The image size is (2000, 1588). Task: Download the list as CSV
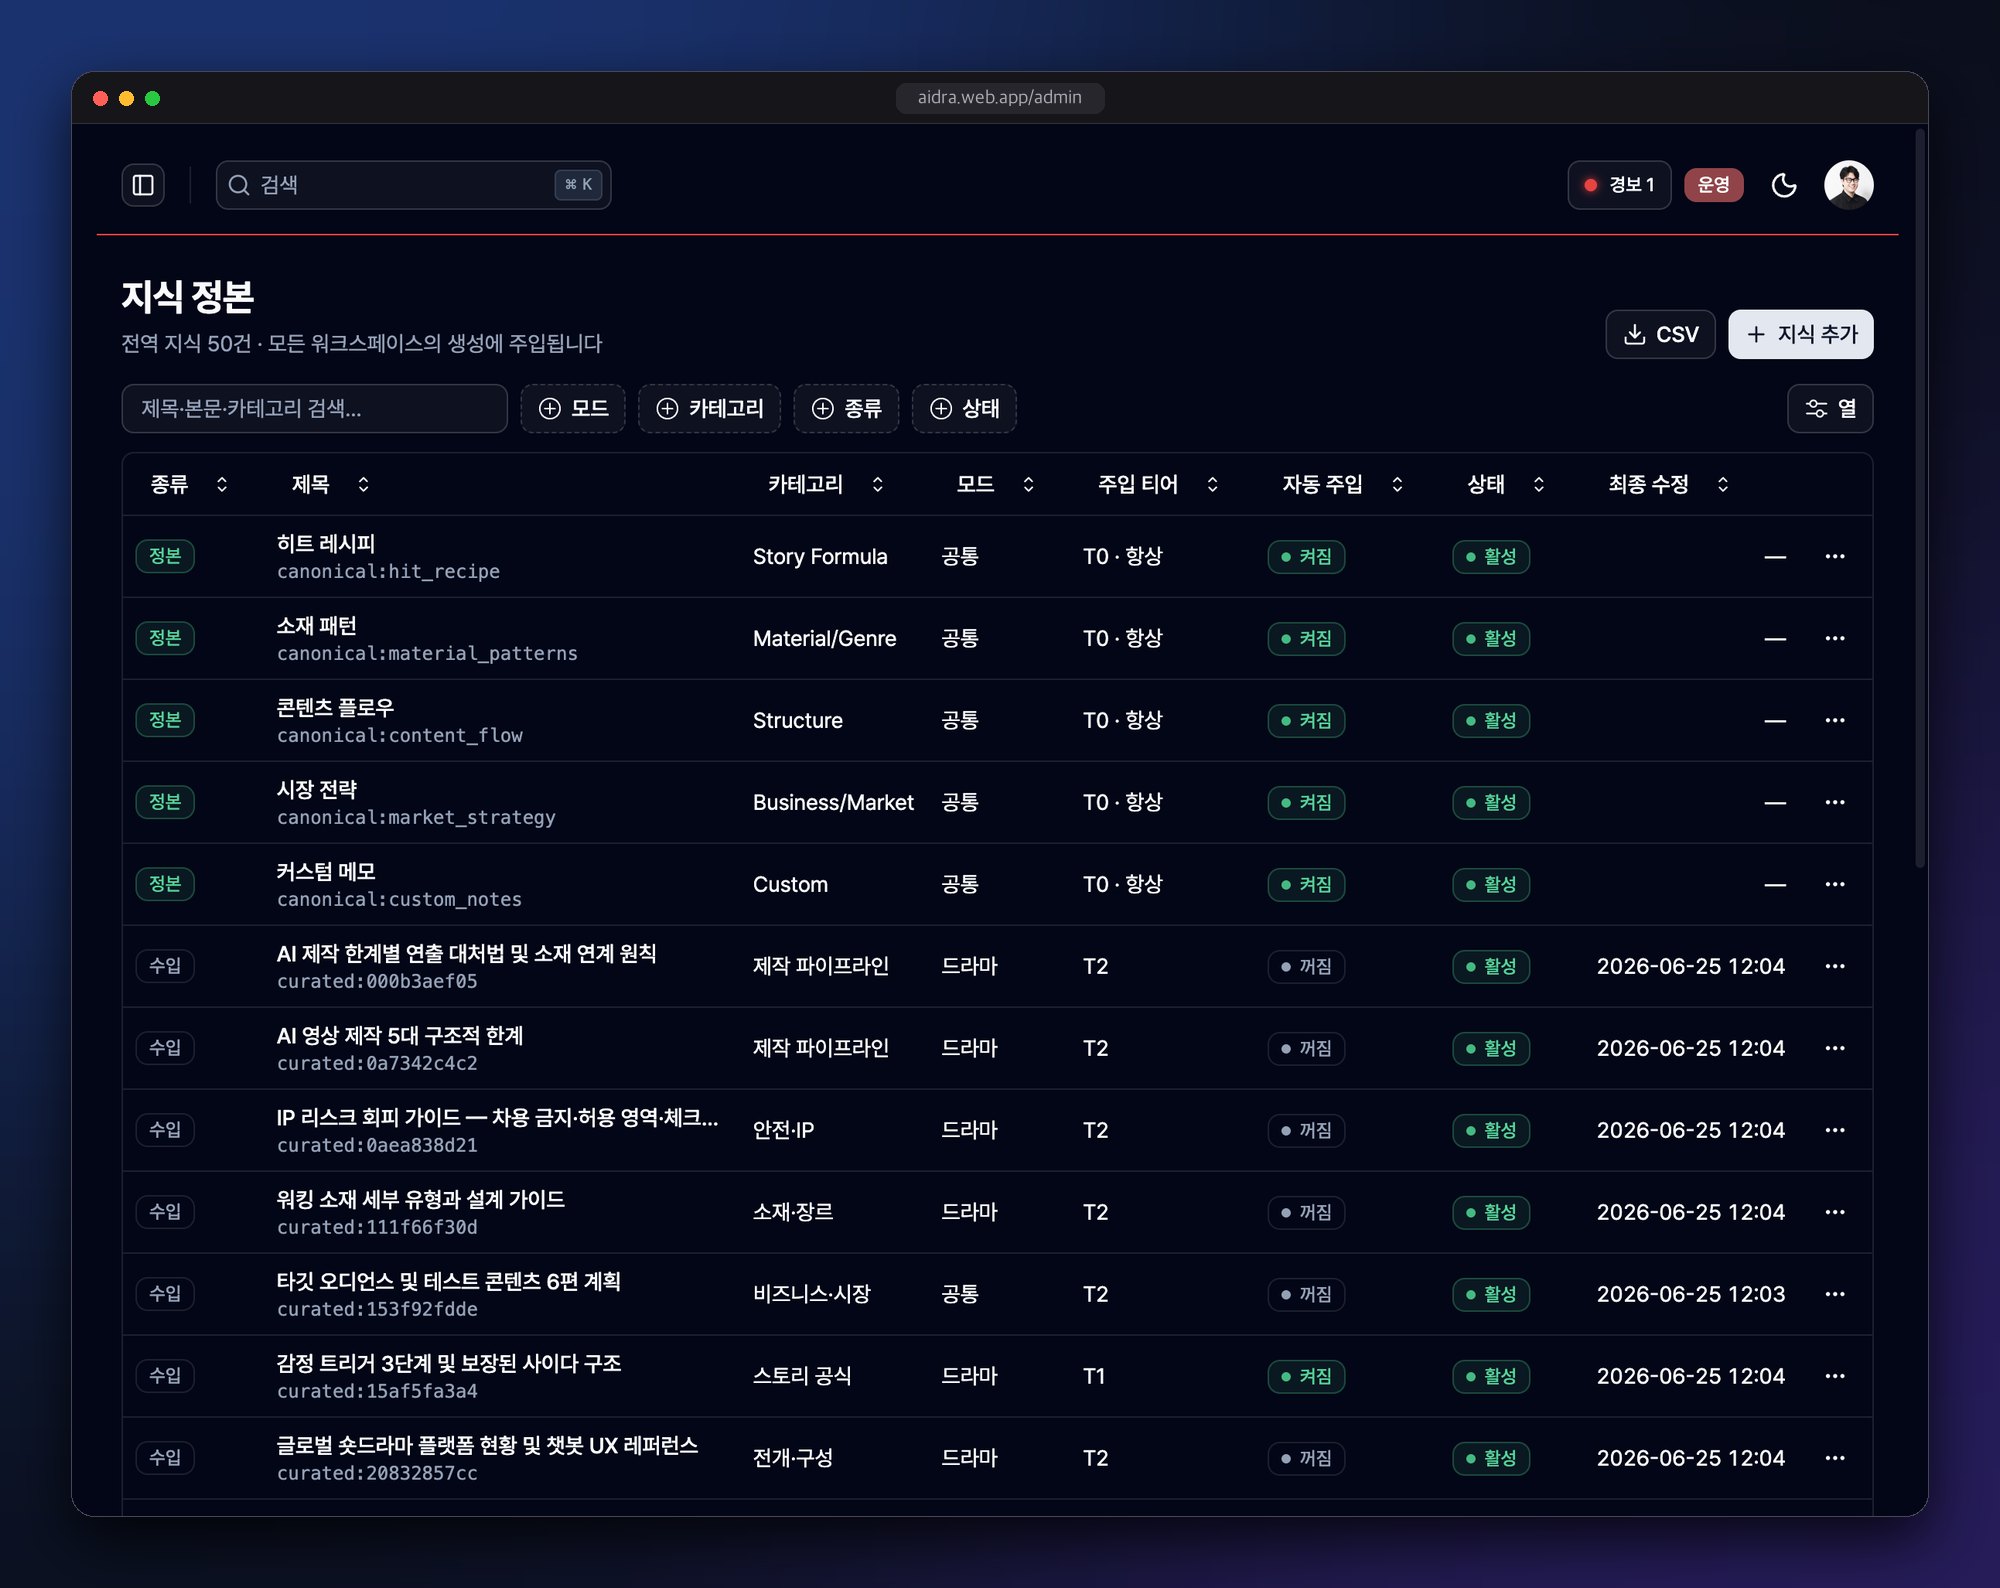[x=1660, y=334]
